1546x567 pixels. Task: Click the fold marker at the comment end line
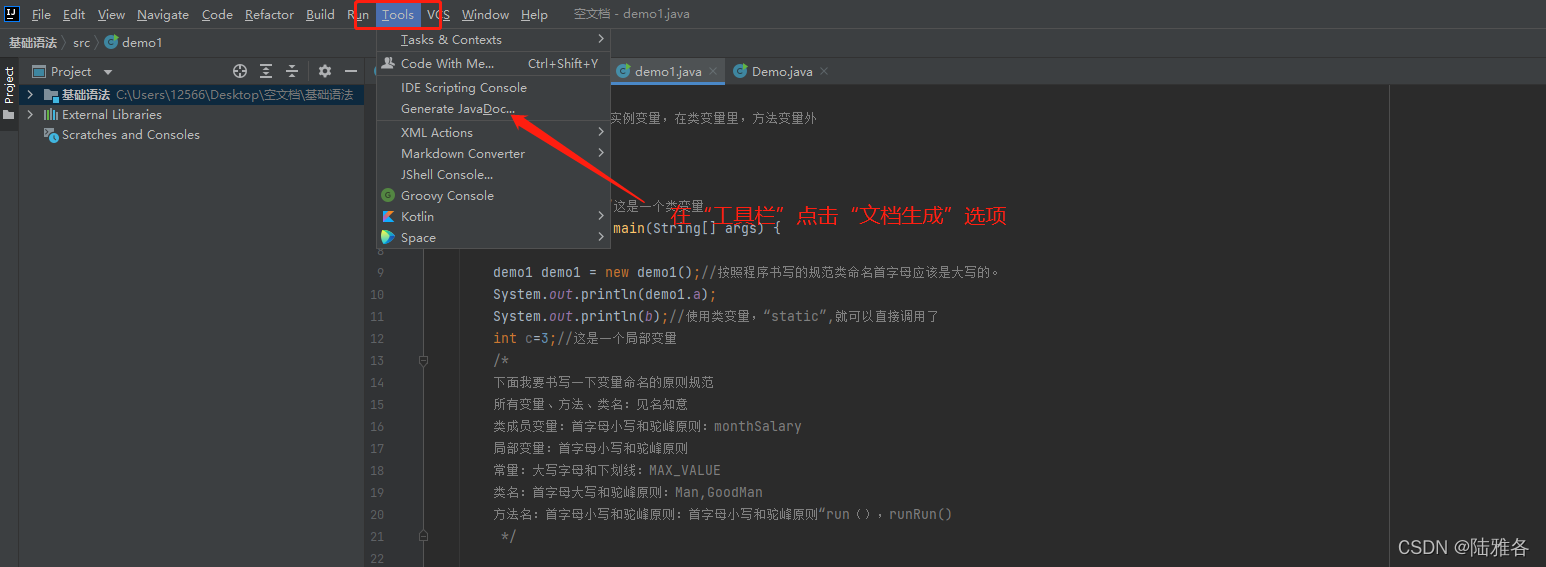424,536
